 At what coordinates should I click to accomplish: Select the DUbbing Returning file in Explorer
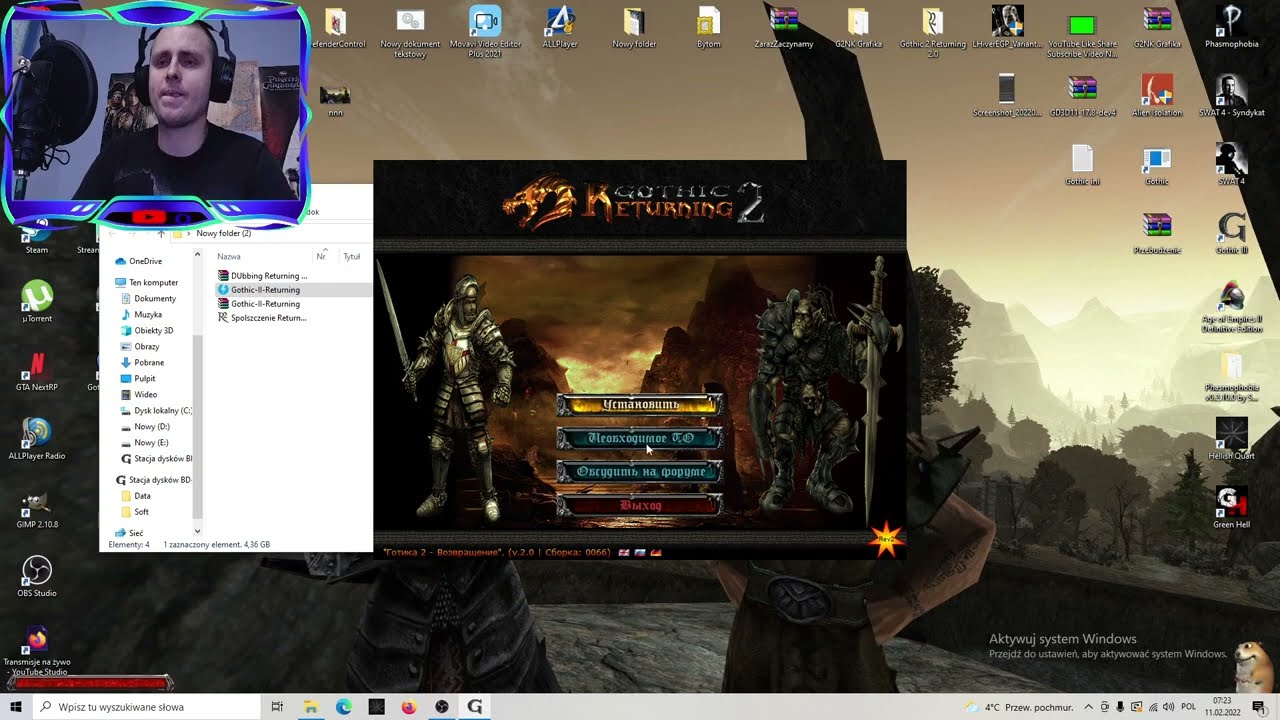tap(262, 276)
